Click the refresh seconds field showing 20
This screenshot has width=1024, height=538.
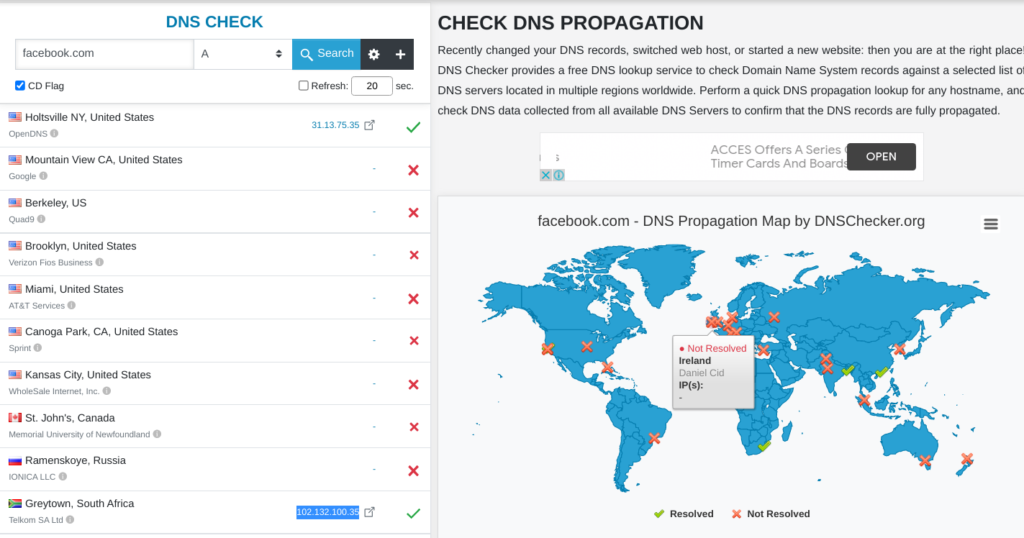point(372,86)
